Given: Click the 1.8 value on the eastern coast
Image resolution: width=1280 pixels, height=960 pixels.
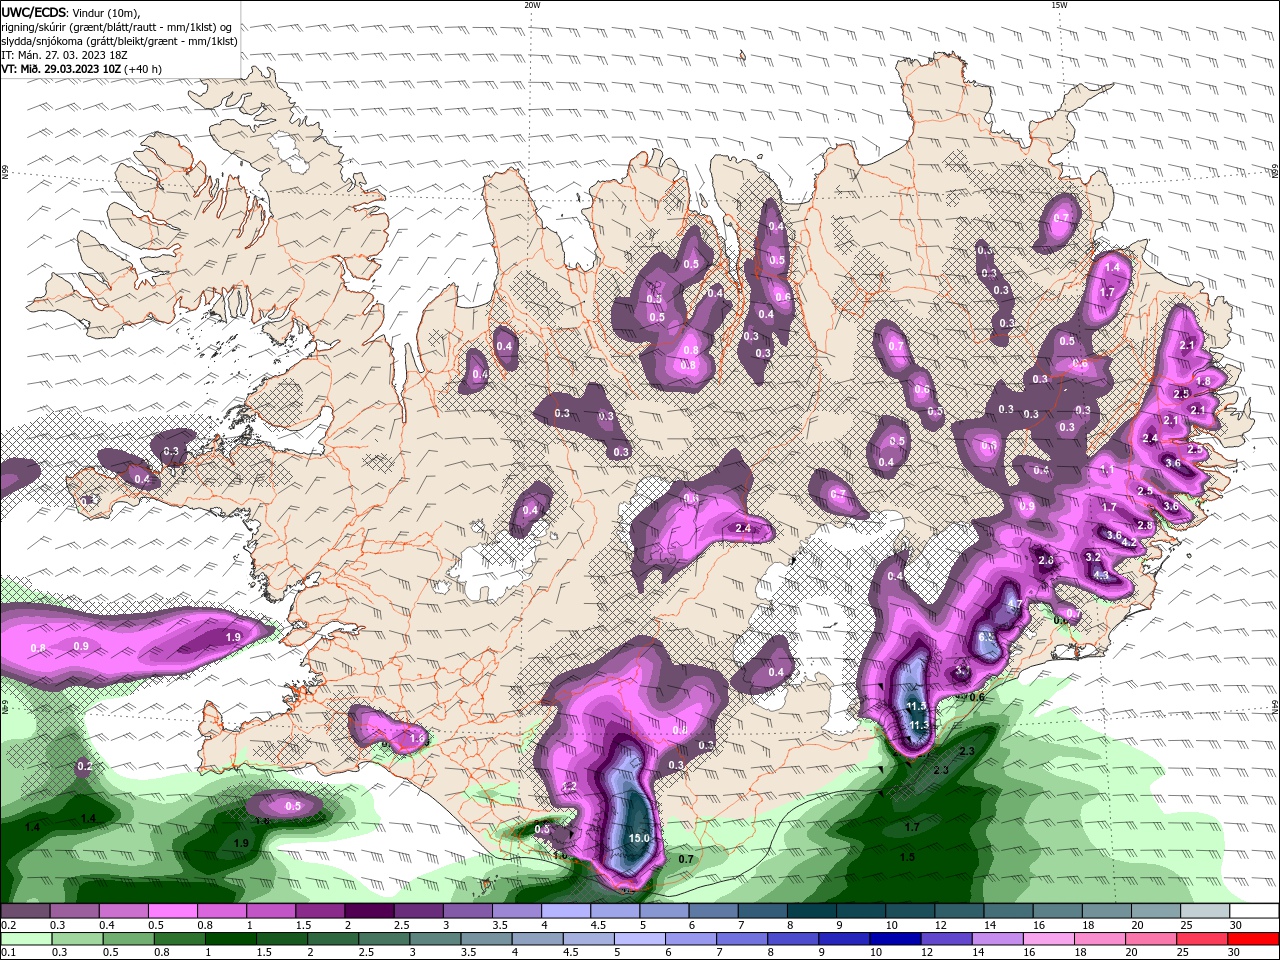Looking at the screenshot, I should [x=1204, y=381].
